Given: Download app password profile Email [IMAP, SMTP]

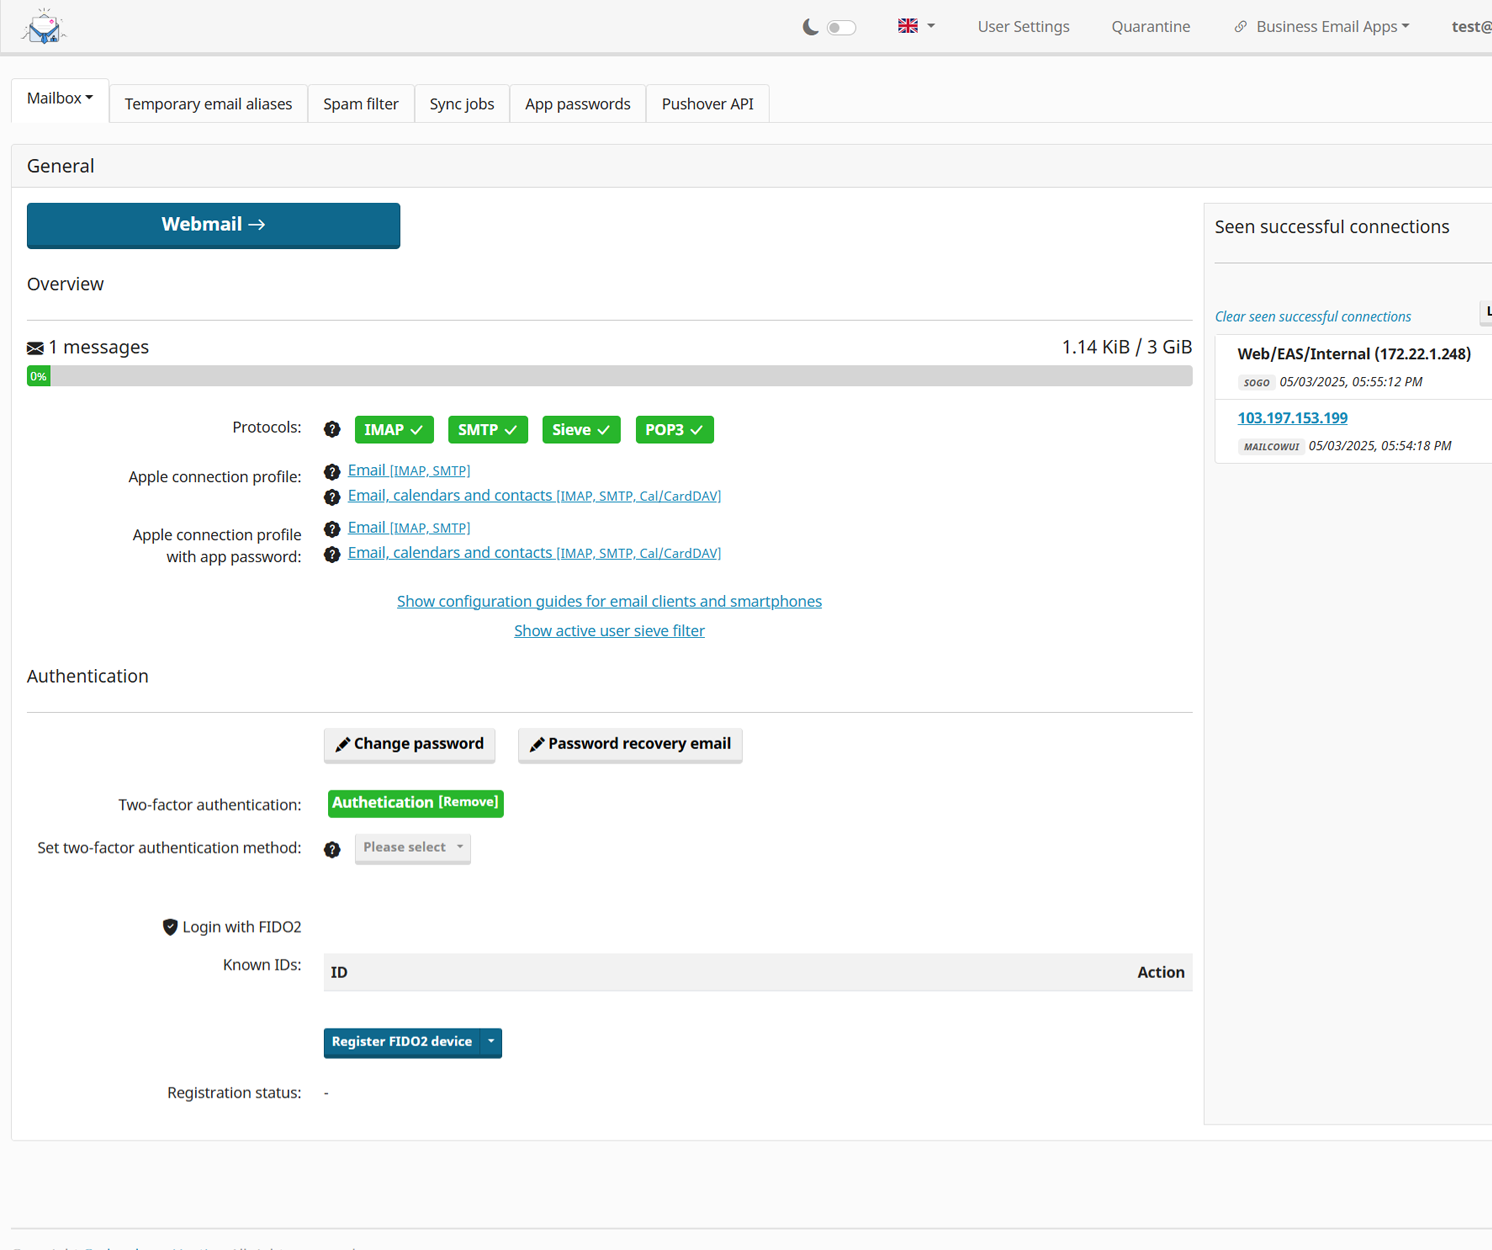Looking at the screenshot, I should (x=409, y=527).
